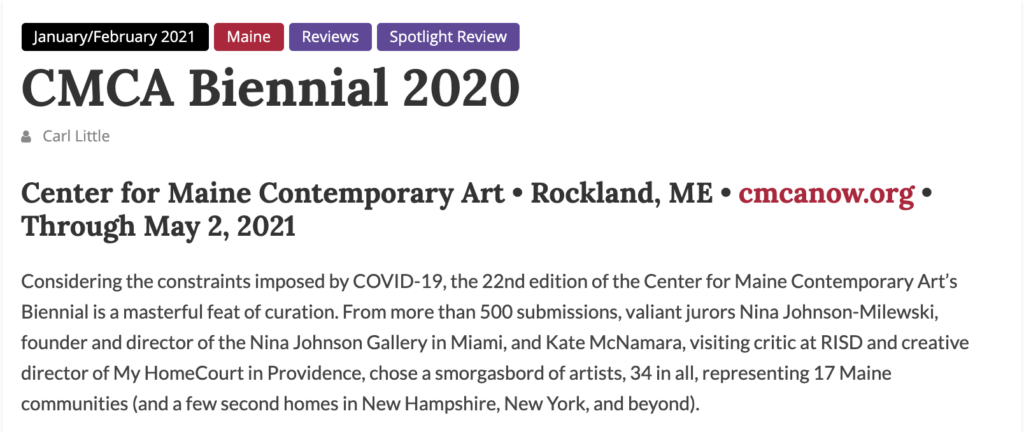Click the CMCA Biennial 2020 headline
Image resolution: width=1024 pixels, height=432 pixels.
[270, 87]
